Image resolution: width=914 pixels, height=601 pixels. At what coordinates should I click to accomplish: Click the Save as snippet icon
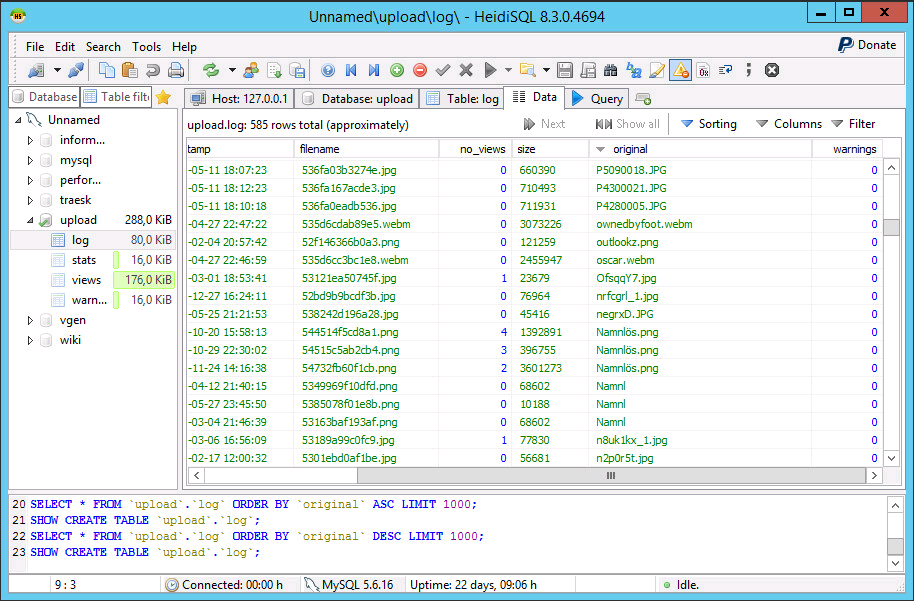(x=588, y=71)
